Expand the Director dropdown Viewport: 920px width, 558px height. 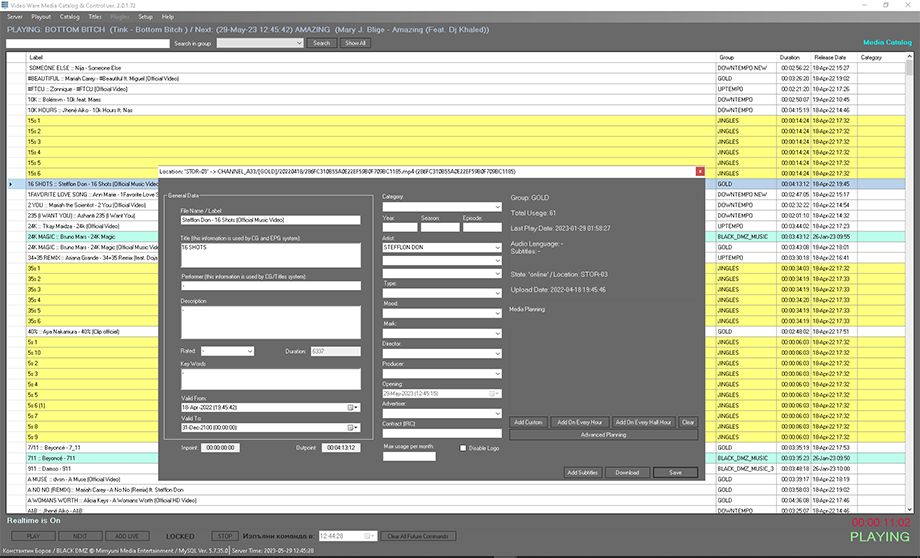pyautogui.click(x=498, y=353)
